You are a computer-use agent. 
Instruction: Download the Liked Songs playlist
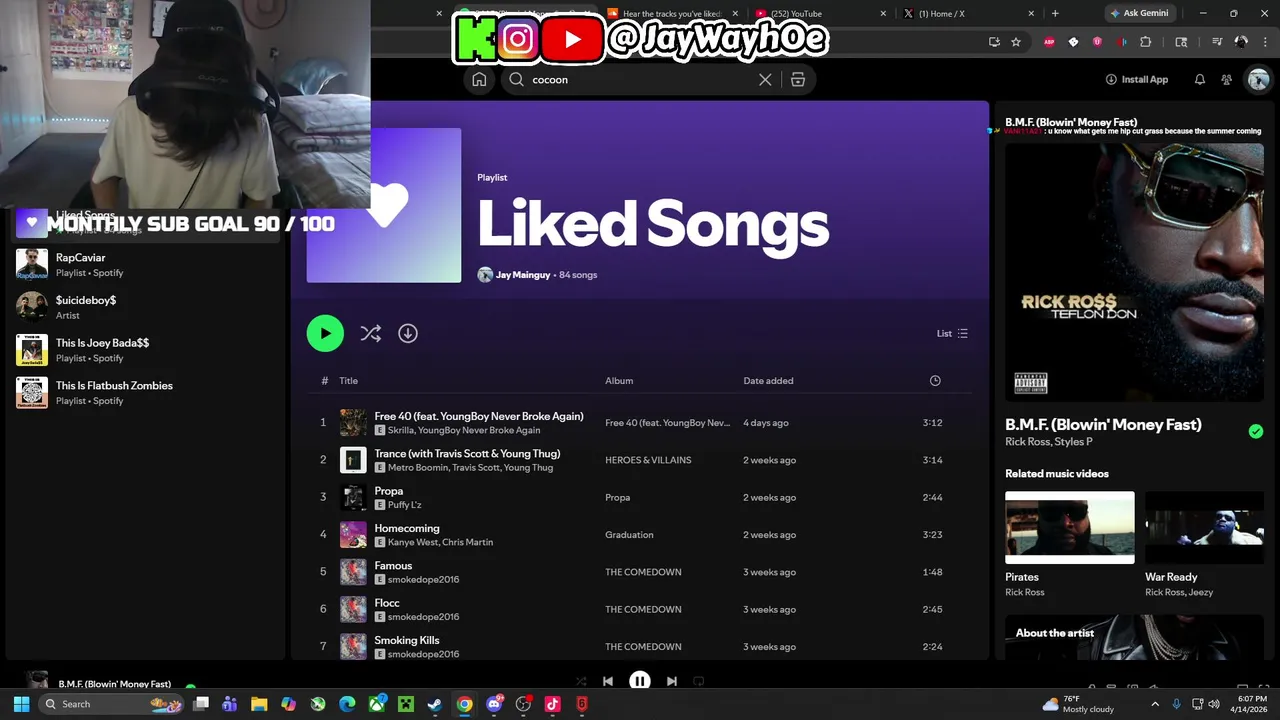tap(408, 333)
